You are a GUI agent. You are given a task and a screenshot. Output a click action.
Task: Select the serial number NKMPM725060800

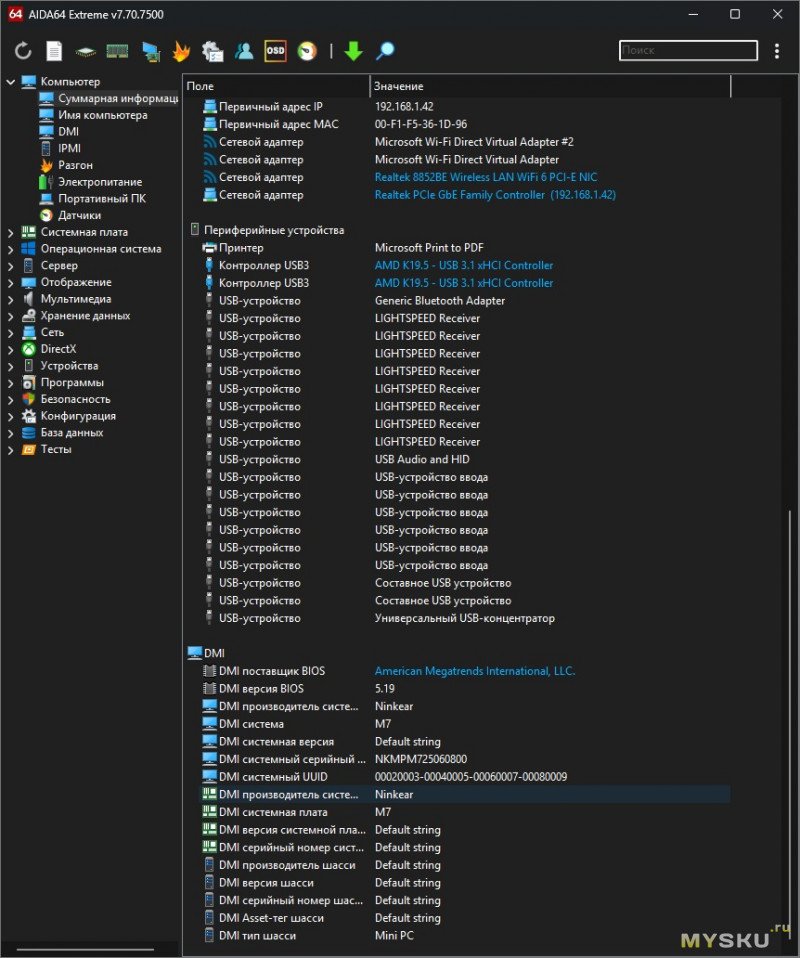[420, 759]
